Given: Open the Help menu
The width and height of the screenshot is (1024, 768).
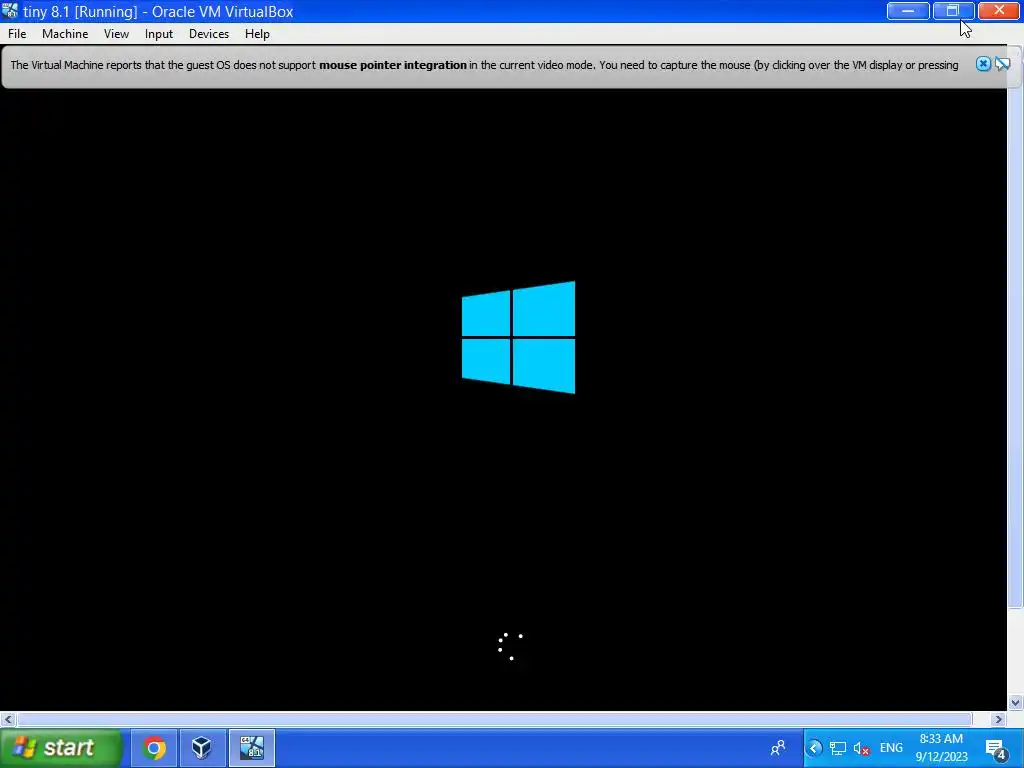Looking at the screenshot, I should tap(257, 34).
